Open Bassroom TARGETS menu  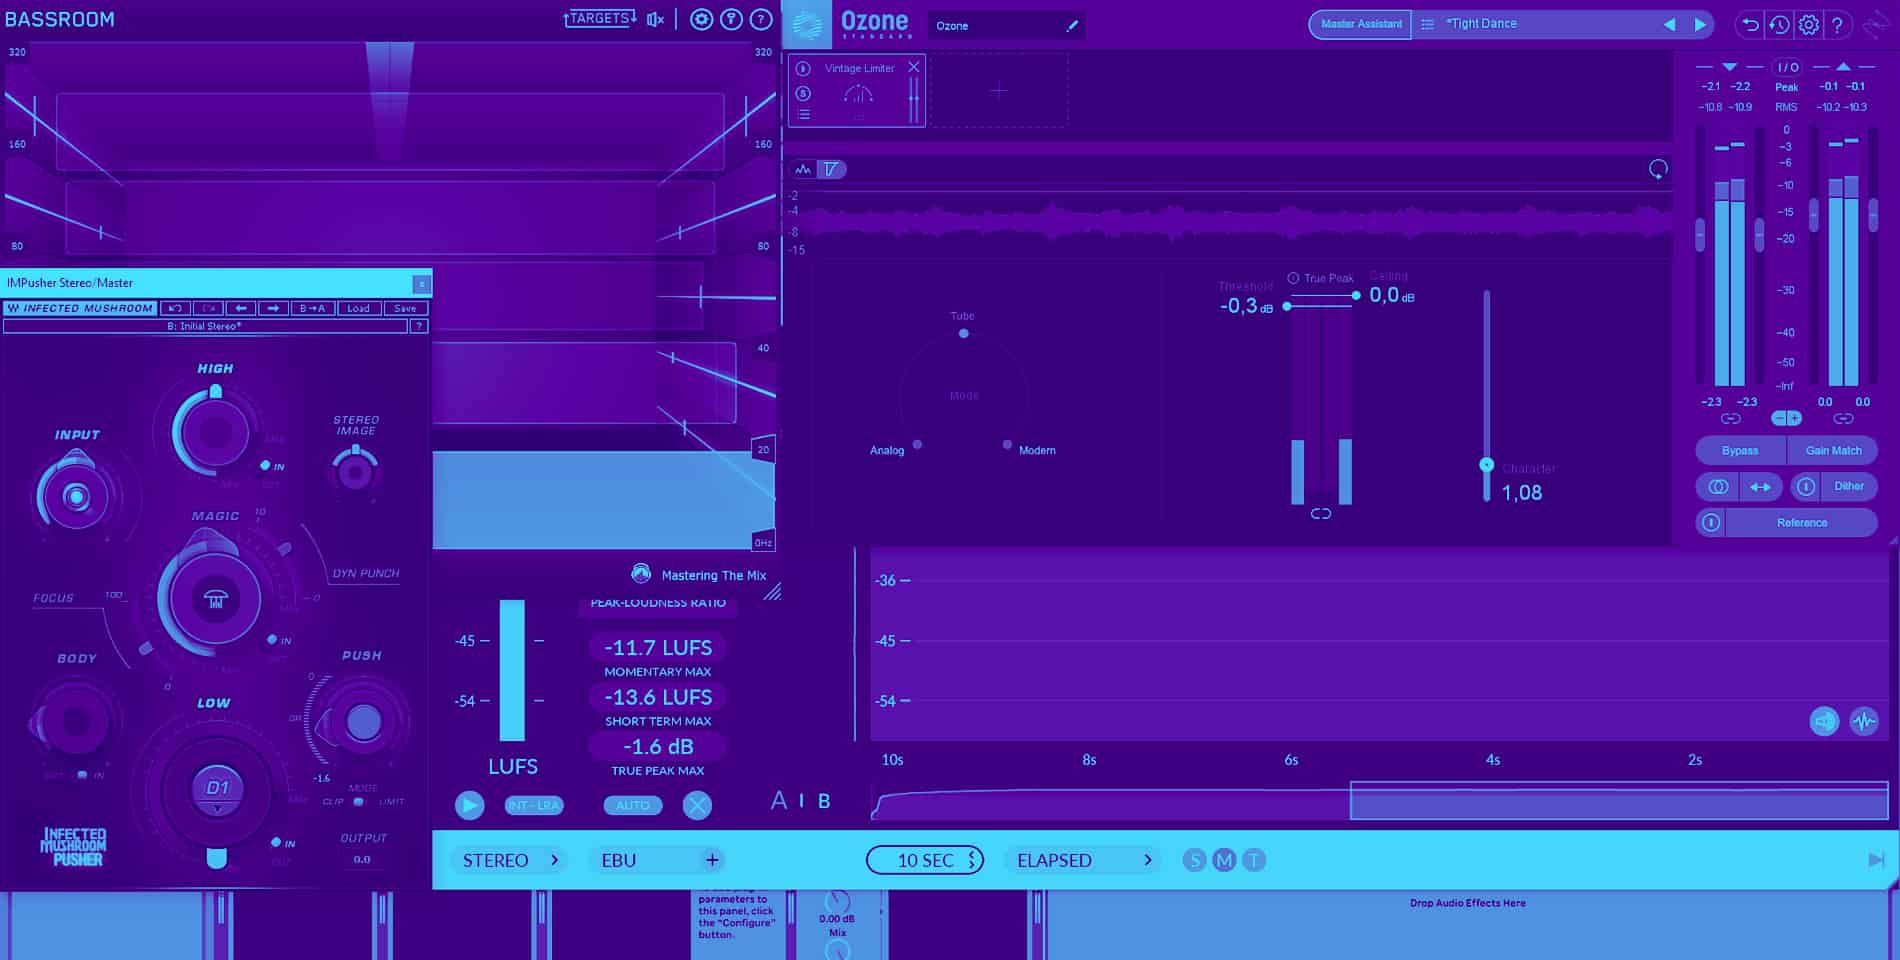(x=600, y=19)
